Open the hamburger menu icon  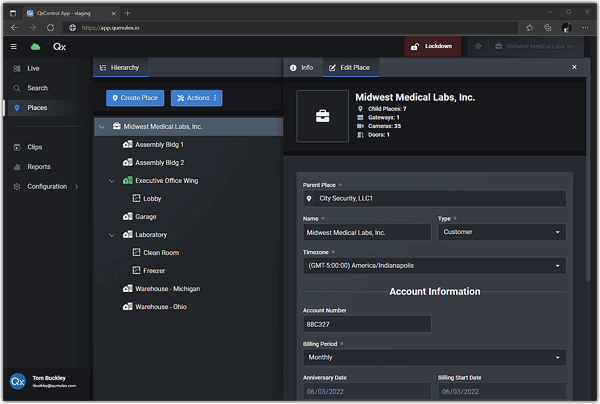tap(14, 47)
